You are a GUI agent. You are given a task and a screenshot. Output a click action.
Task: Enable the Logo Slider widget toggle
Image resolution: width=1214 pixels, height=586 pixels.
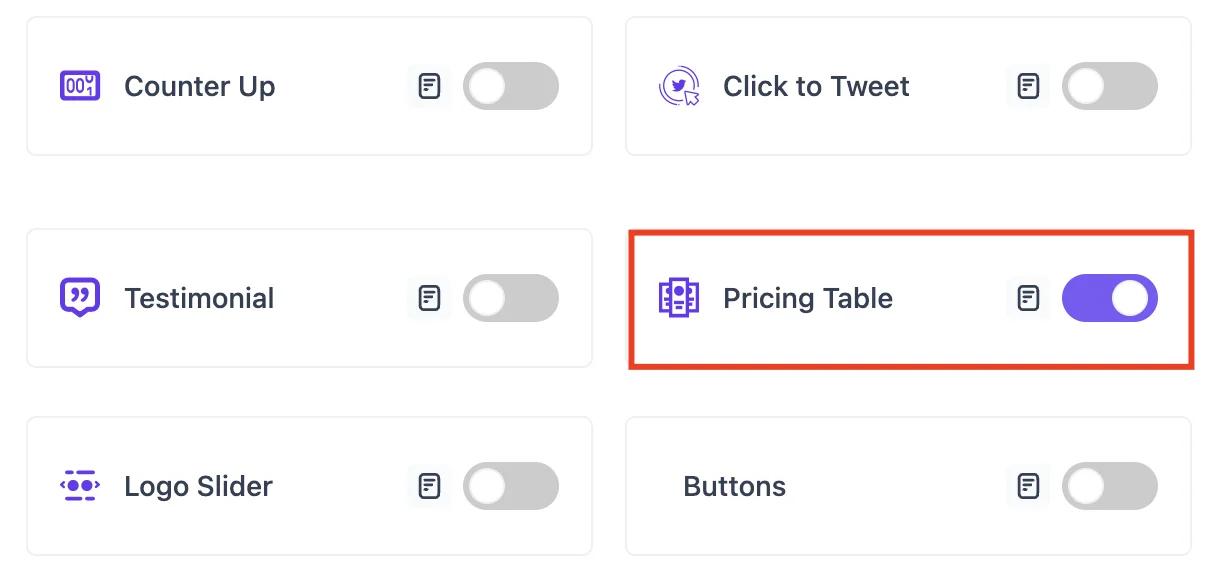pyautogui.click(x=511, y=486)
